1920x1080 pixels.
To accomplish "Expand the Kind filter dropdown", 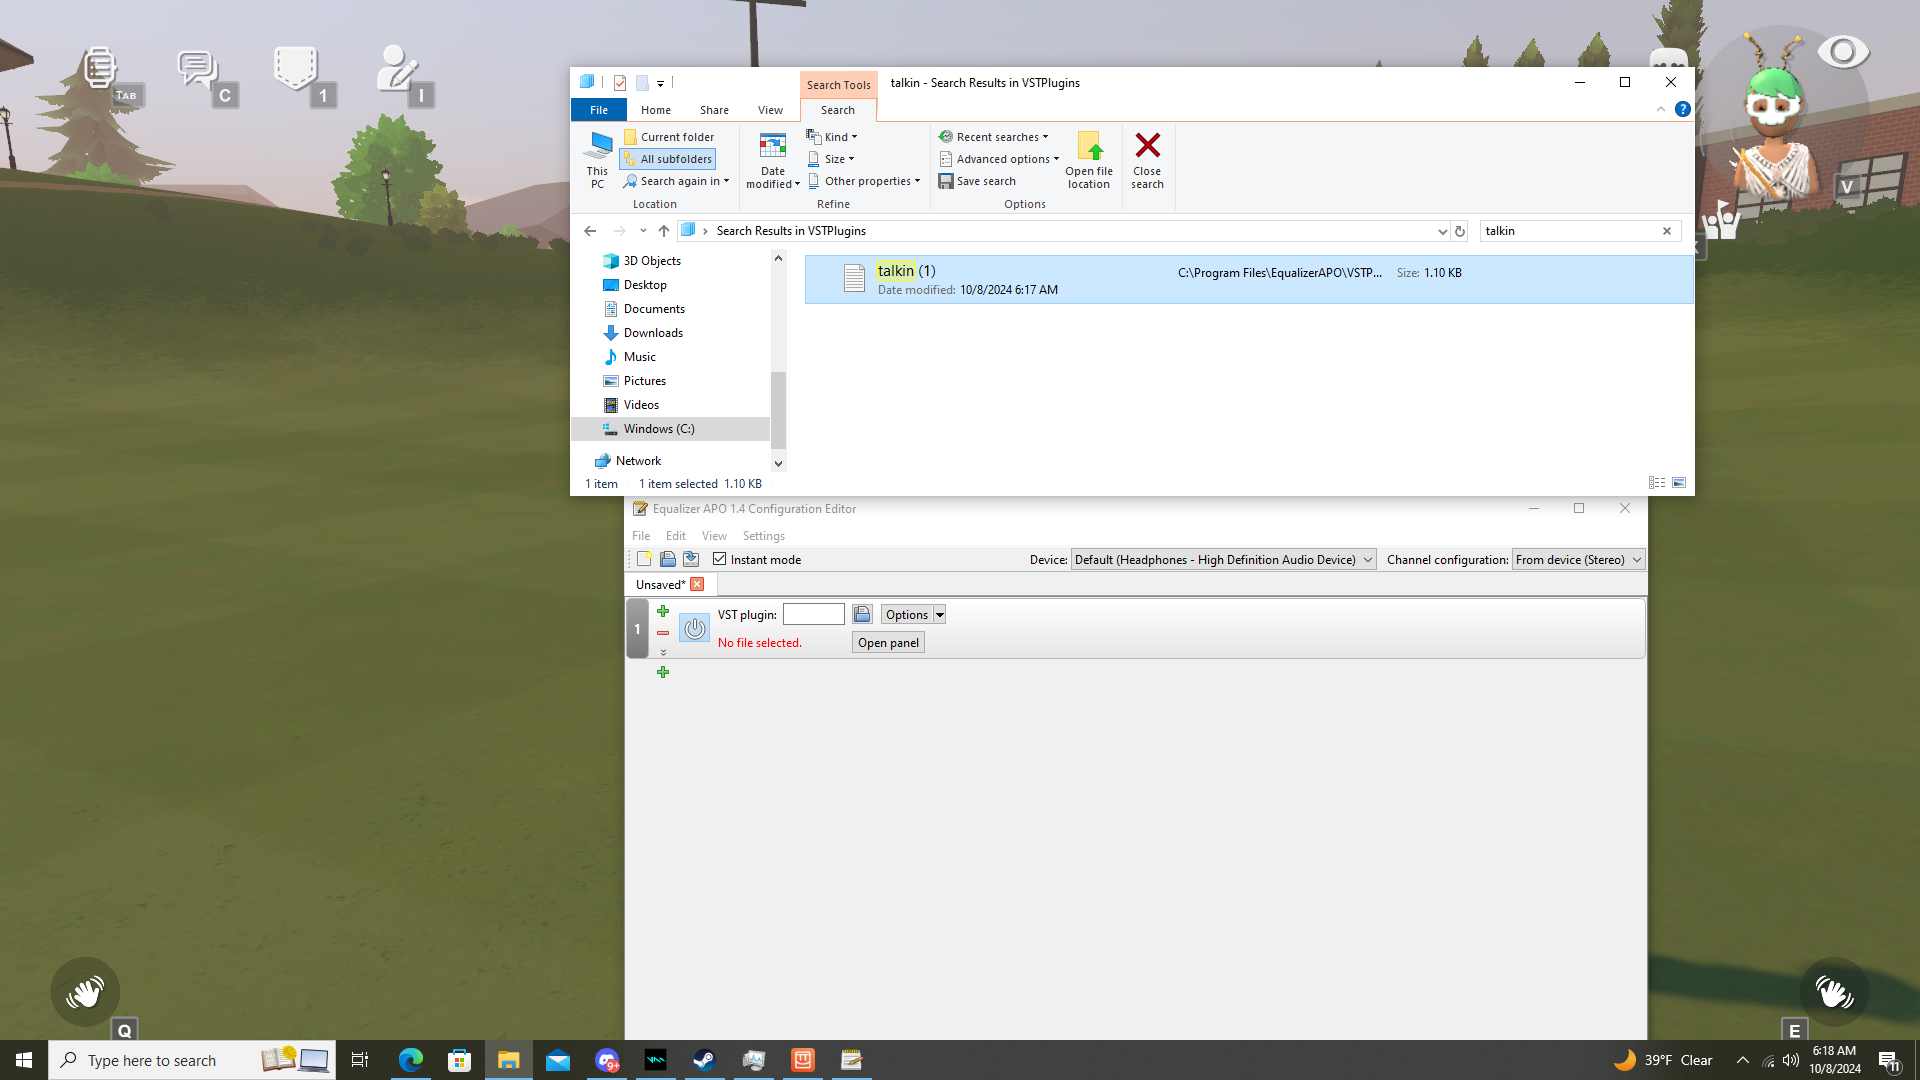I will [x=834, y=137].
